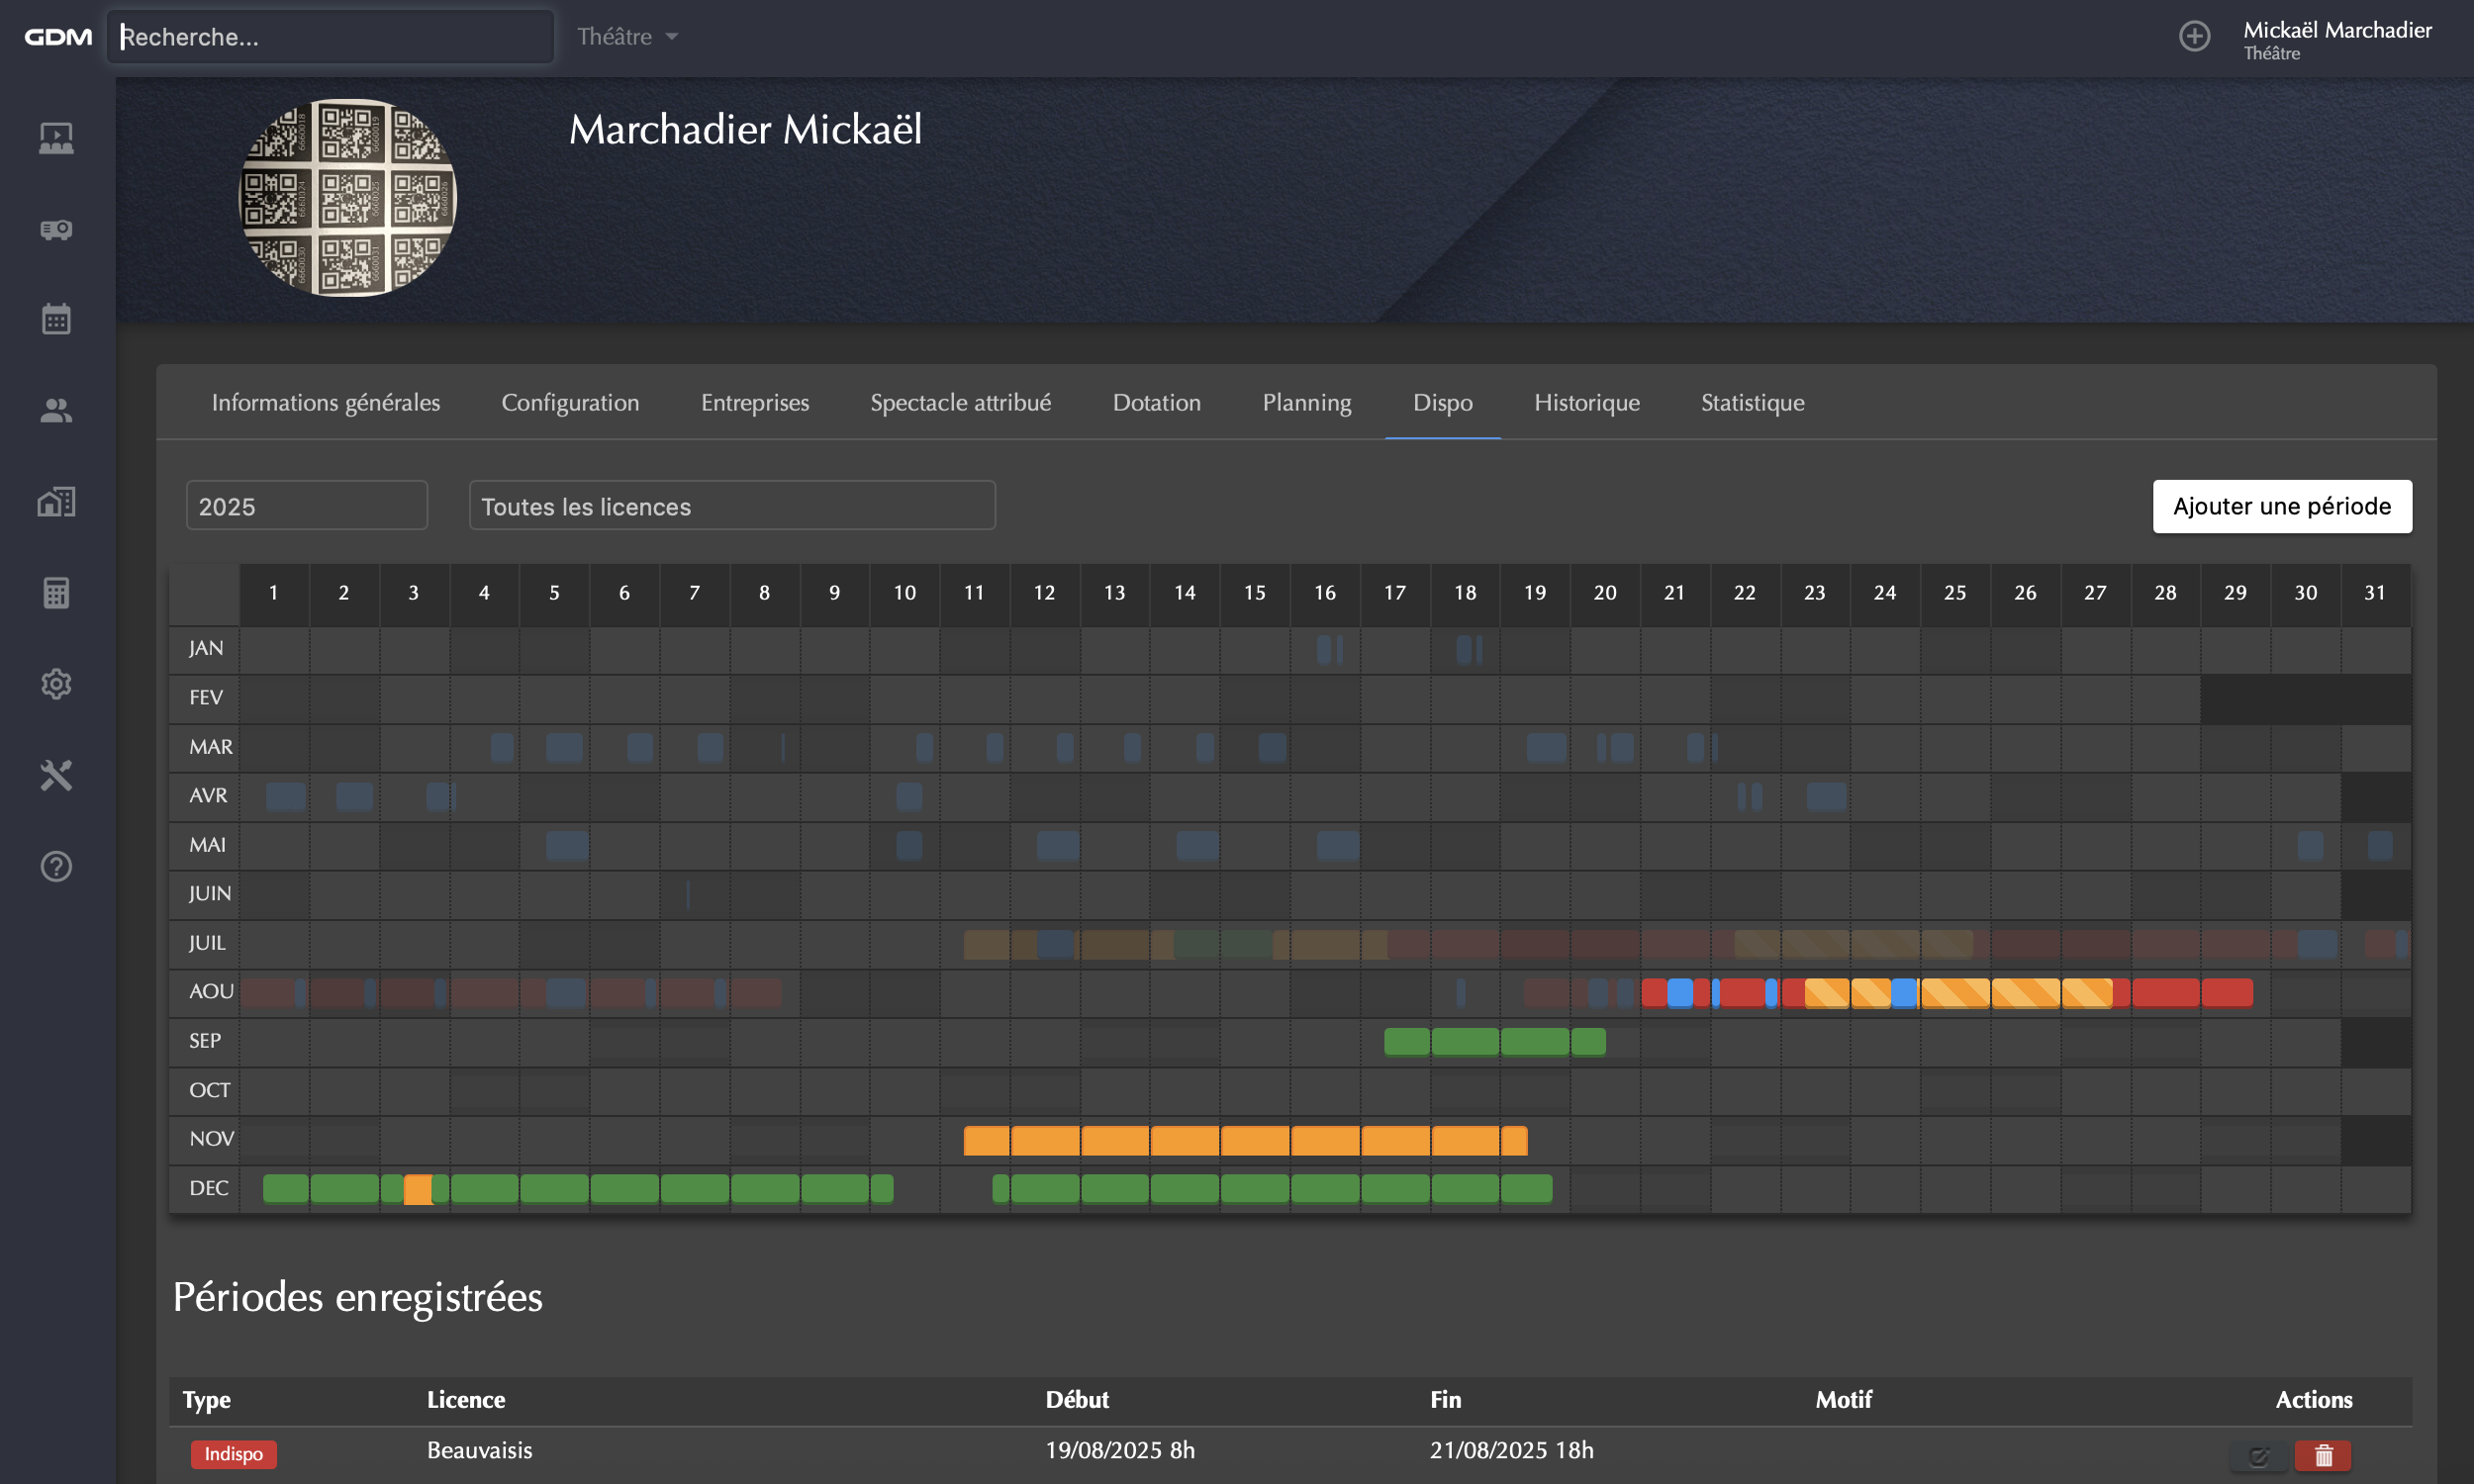Viewport: 2474px width, 1484px height.
Task: Open the calendar sidebar icon
Action: pyautogui.click(x=56, y=320)
